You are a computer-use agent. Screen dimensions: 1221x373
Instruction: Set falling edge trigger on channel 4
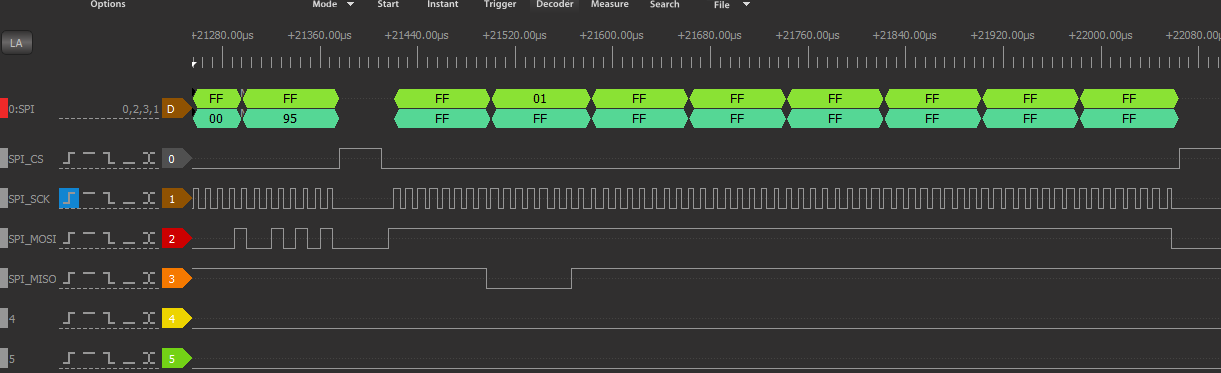(108, 319)
